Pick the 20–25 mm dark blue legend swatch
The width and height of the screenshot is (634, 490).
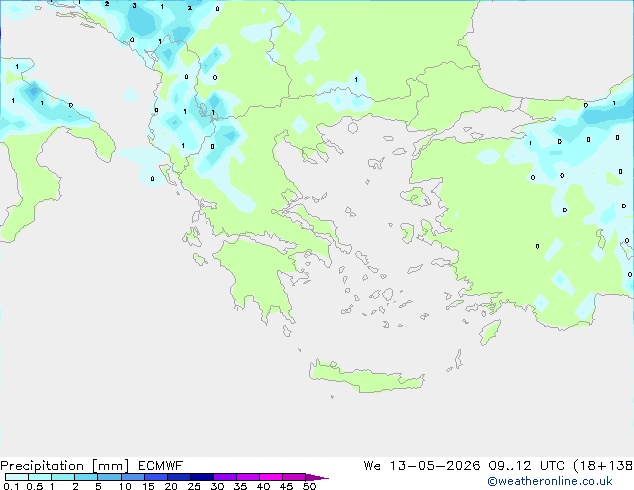(178, 477)
